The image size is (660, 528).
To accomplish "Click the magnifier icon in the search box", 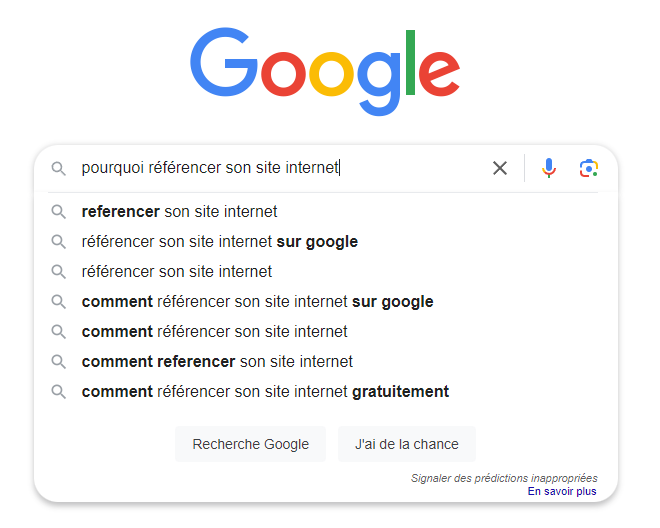I will [59, 168].
